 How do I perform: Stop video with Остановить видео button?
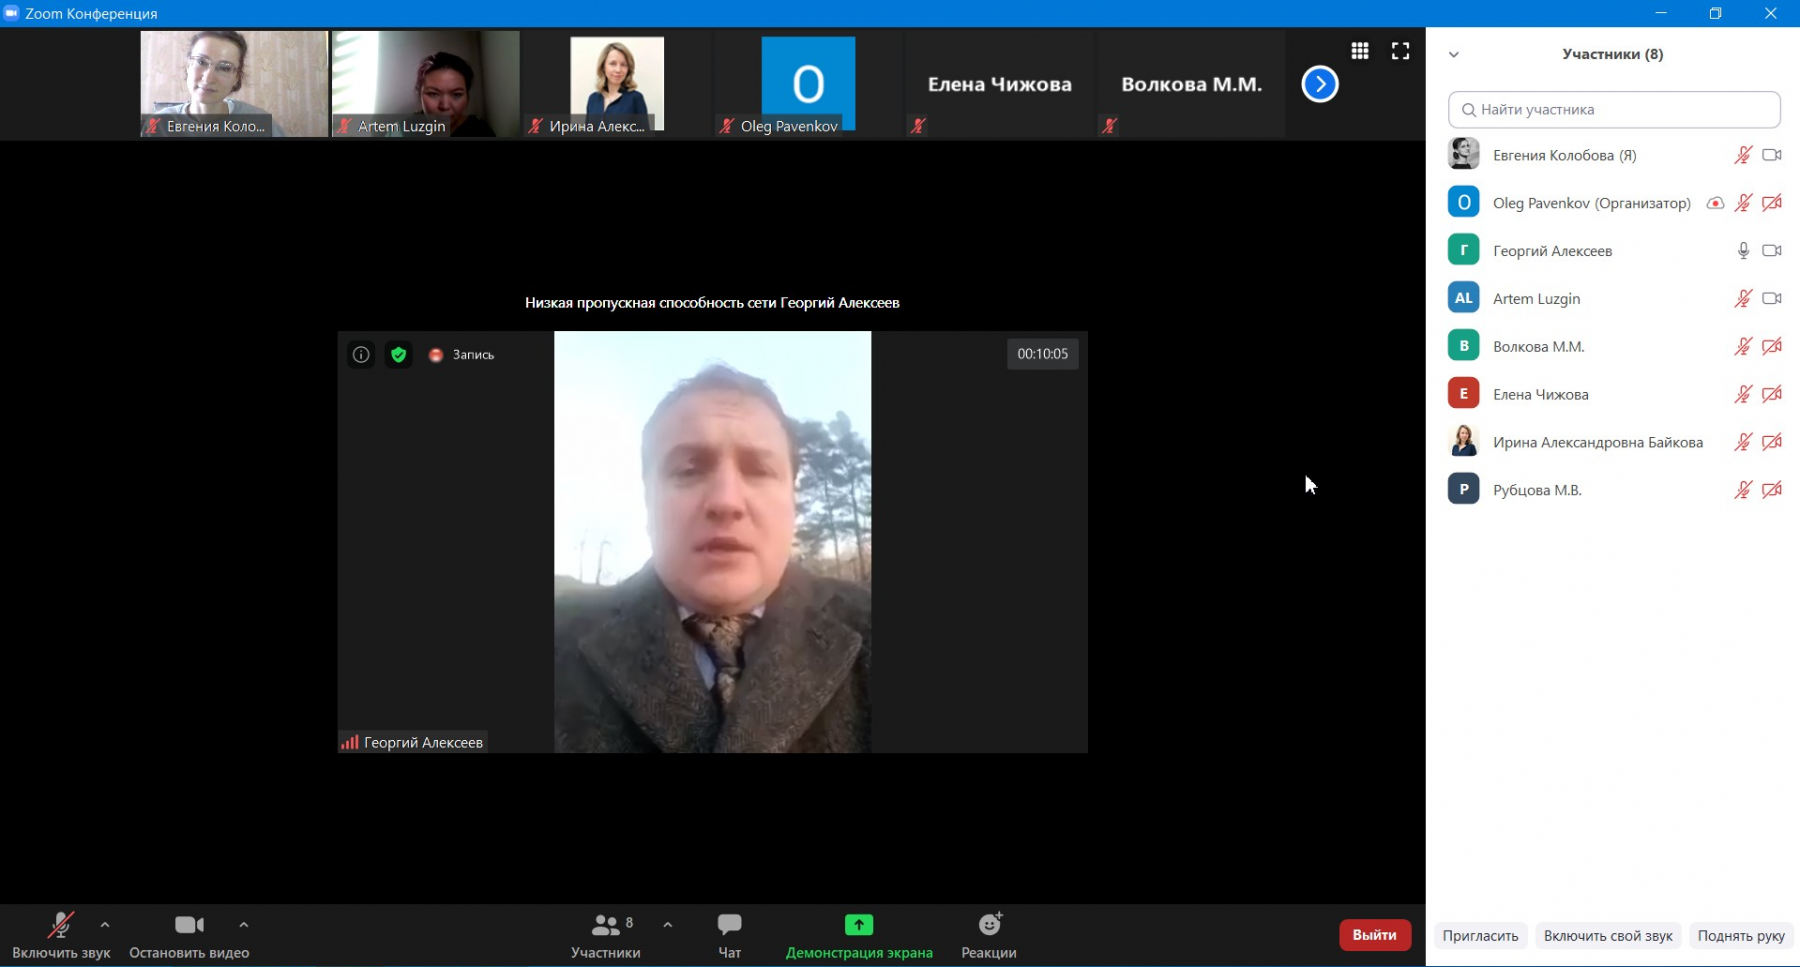[x=189, y=935]
